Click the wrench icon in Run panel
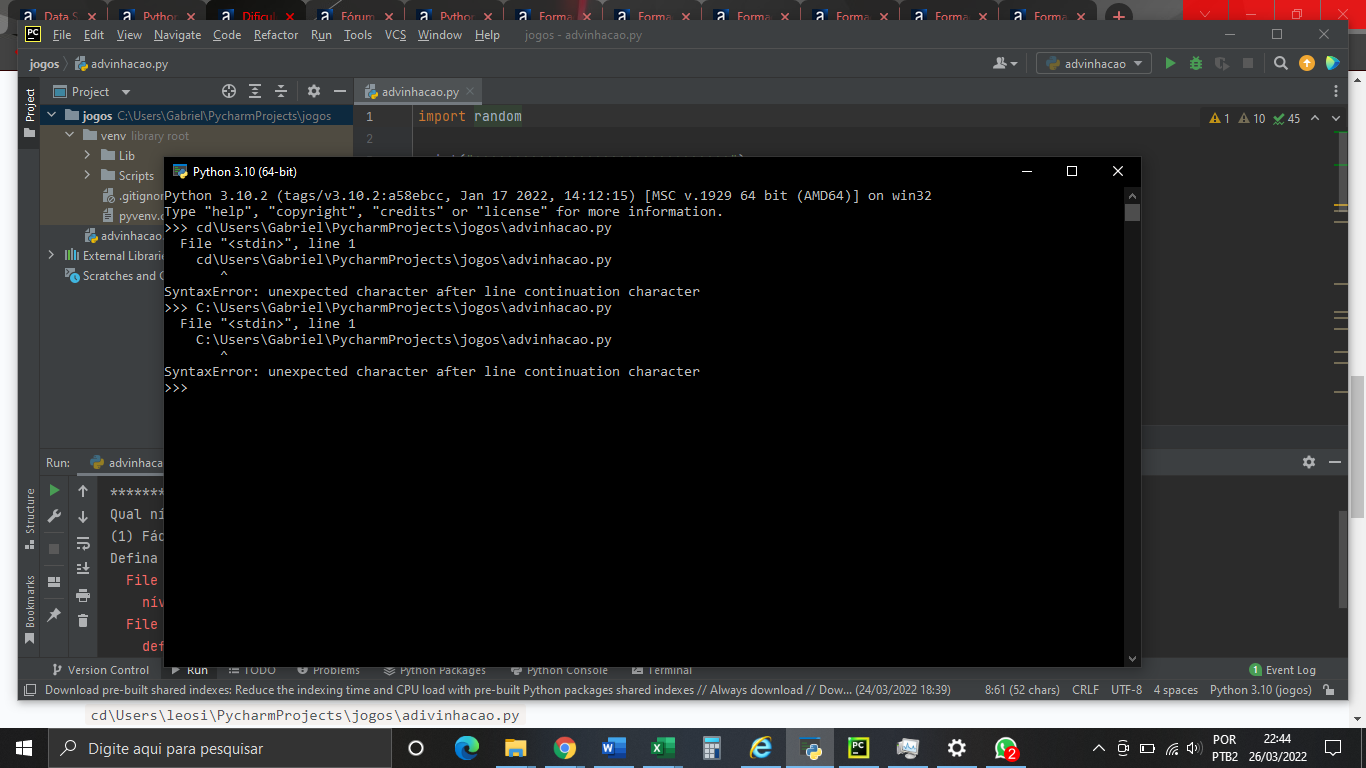Screen dimensions: 1366x768 [x=55, y=517]
